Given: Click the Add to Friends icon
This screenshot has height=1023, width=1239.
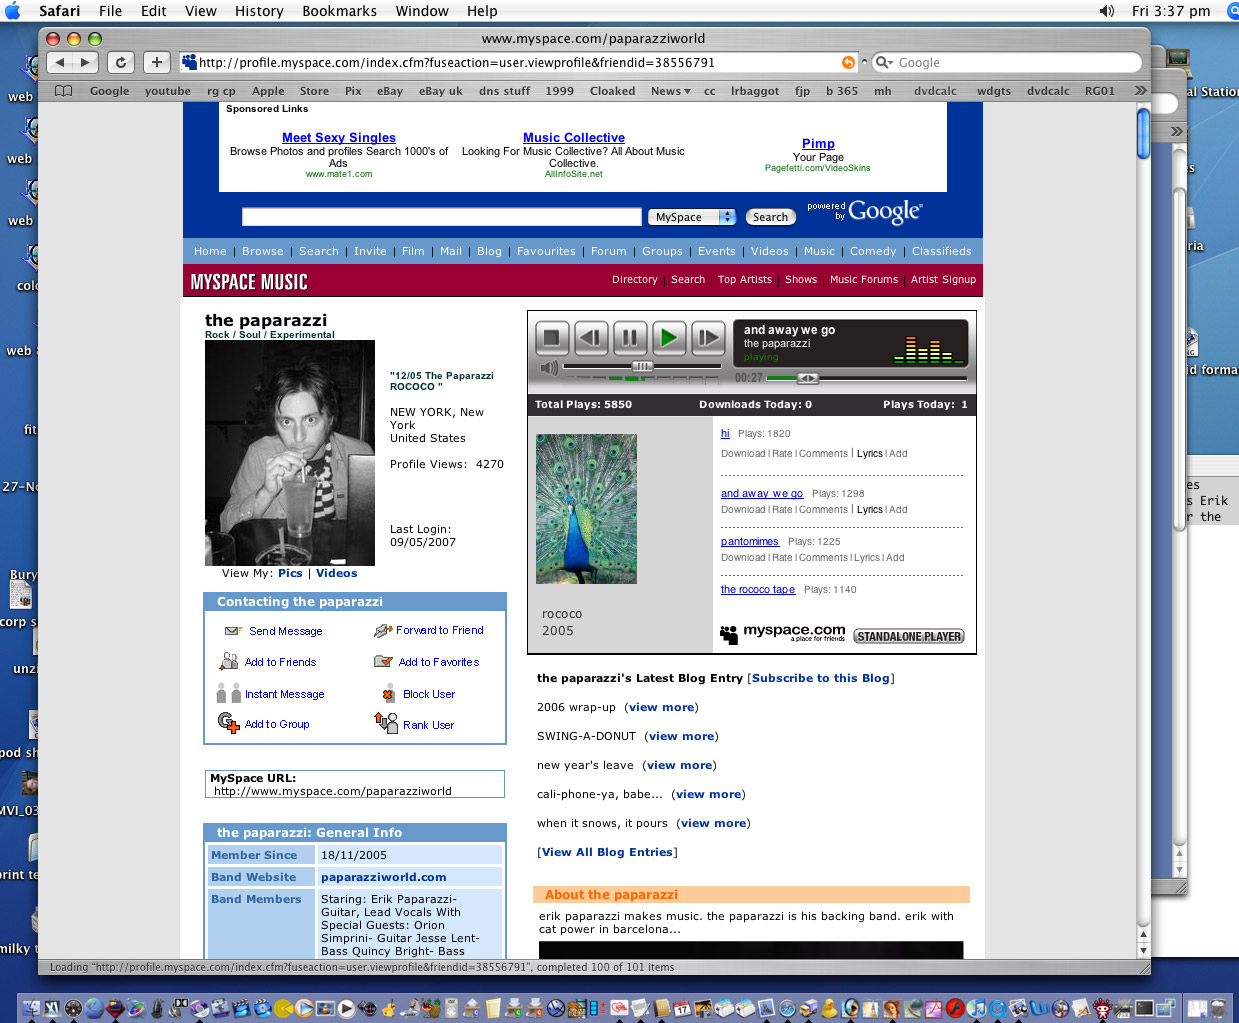Looking at the screenshot, I should click(x=229, y=661).
